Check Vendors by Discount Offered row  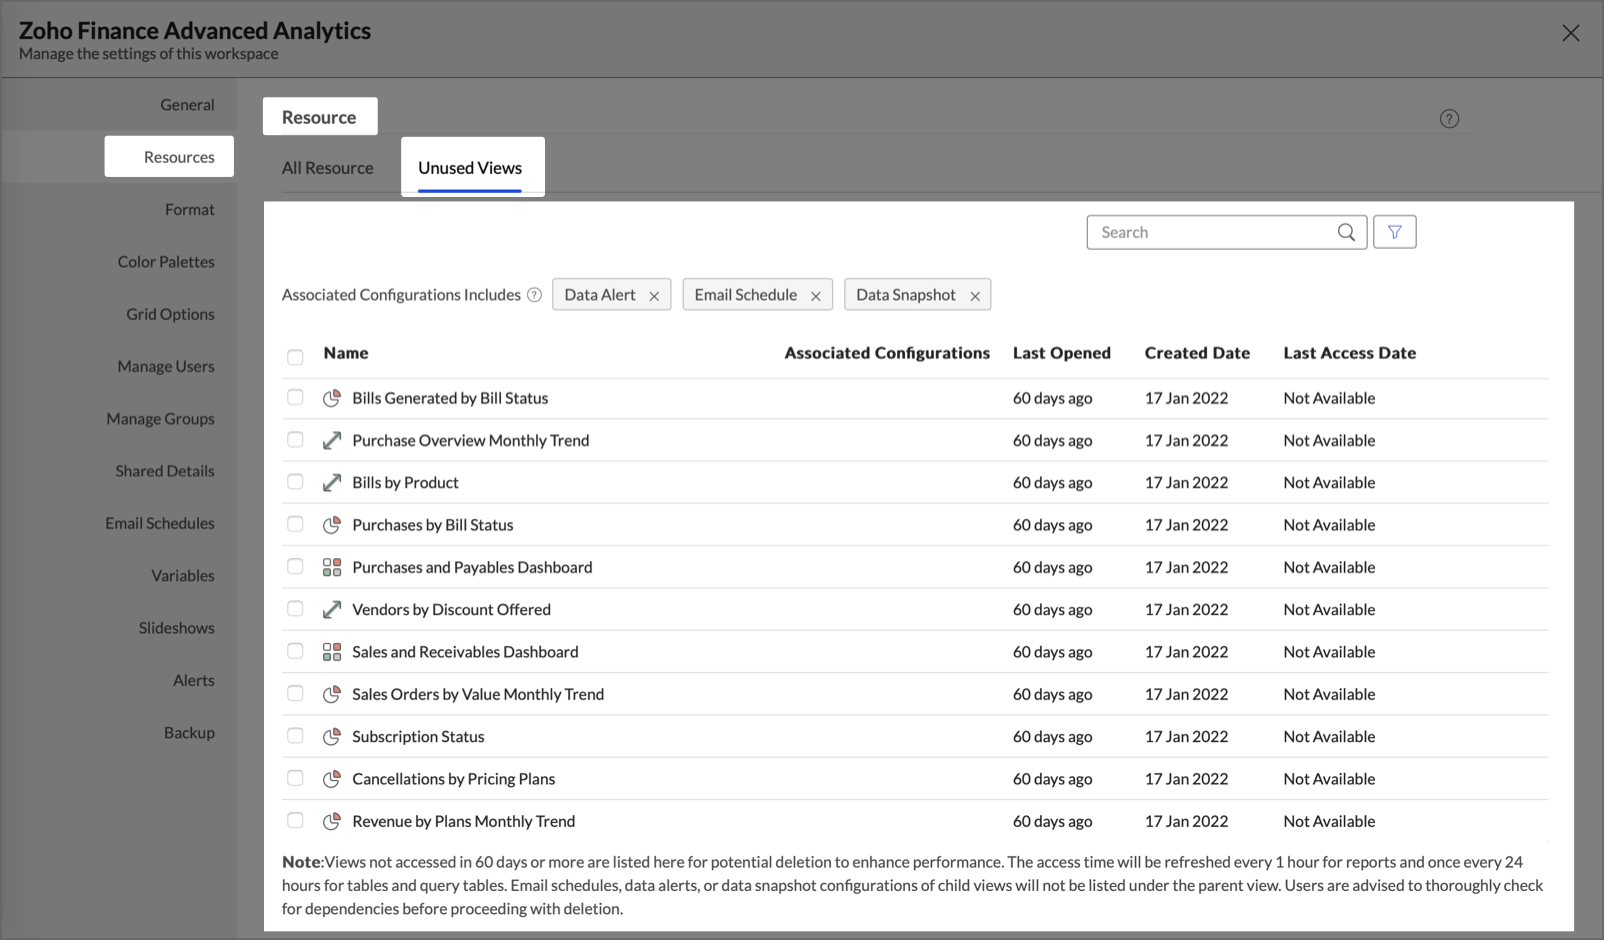(x=295, y=609)
